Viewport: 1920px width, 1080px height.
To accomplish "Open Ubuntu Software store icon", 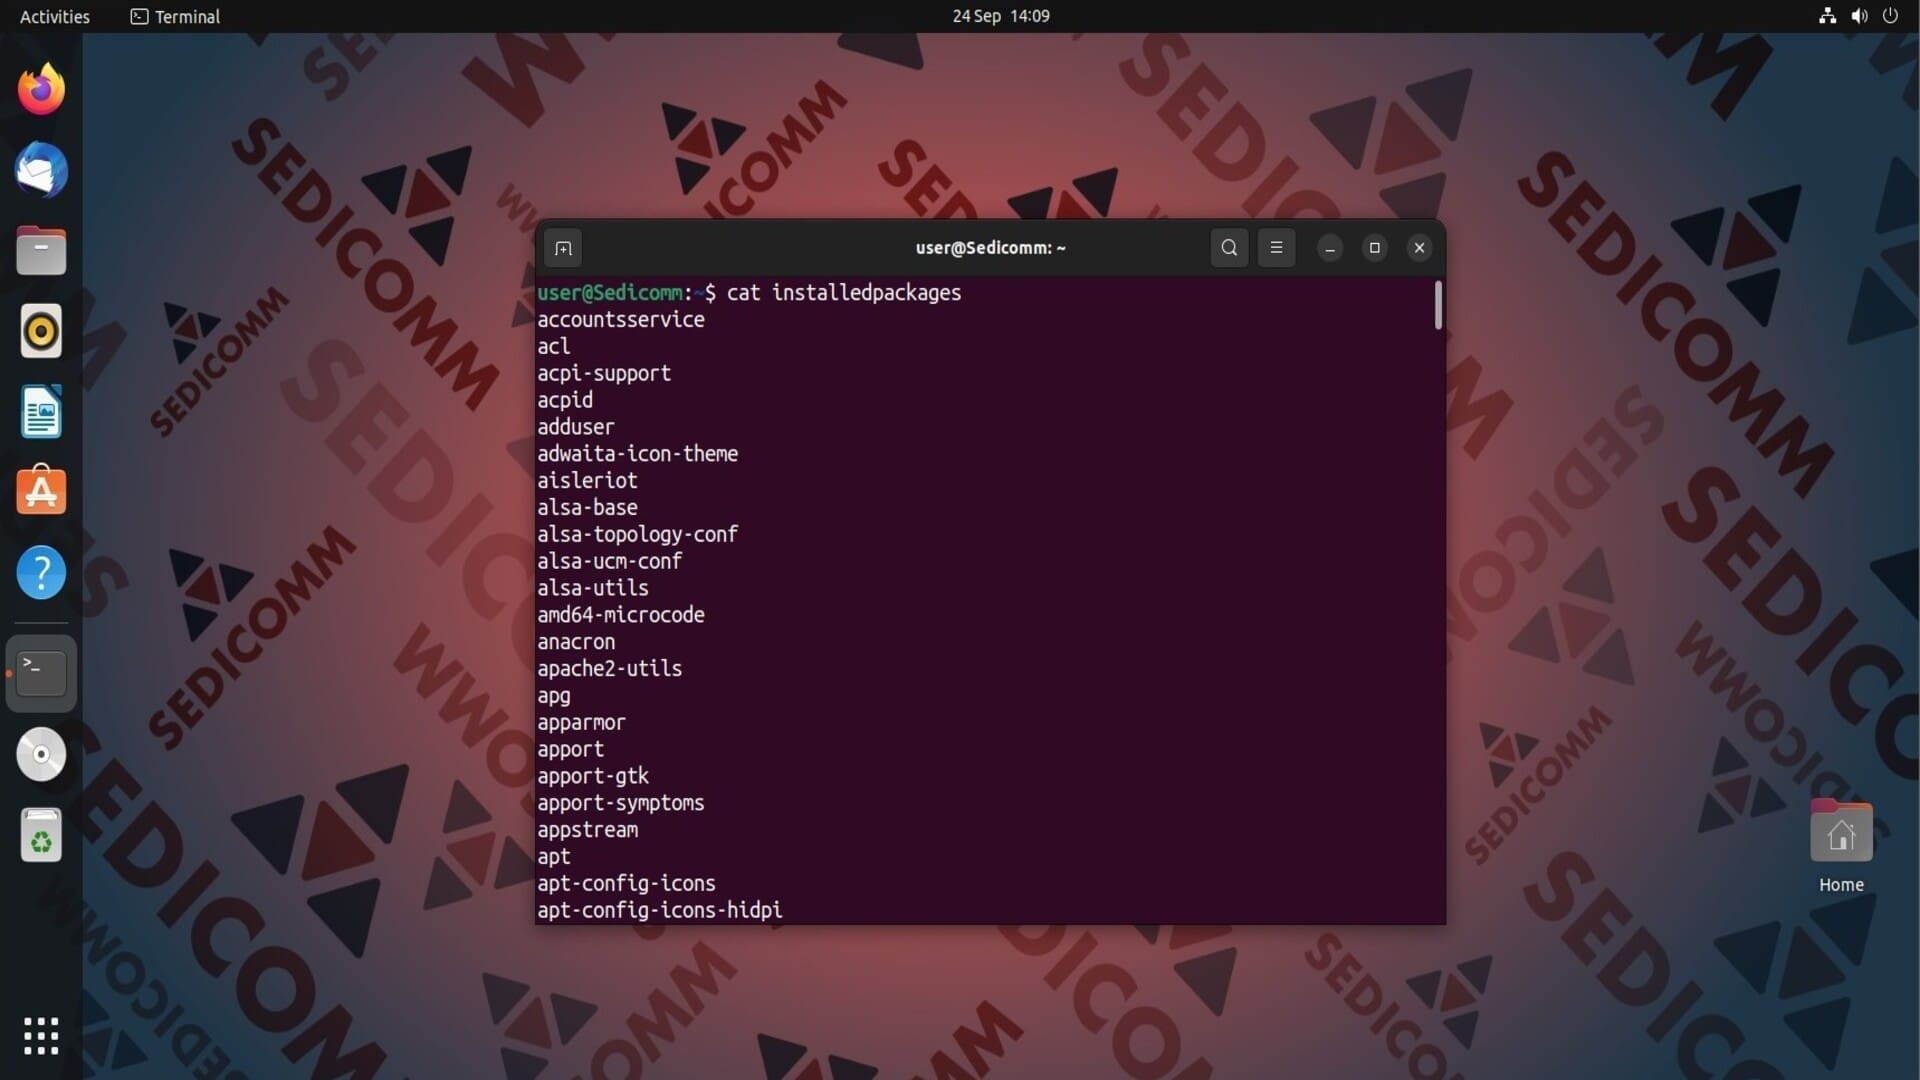I will click(x=41, y=491).
